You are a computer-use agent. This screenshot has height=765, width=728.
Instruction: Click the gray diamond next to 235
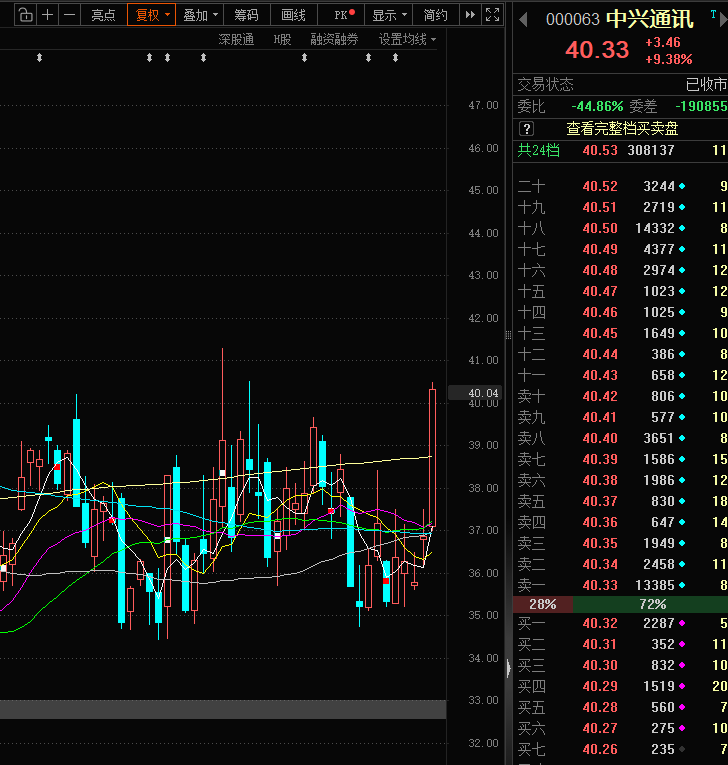tap(682, 749)
